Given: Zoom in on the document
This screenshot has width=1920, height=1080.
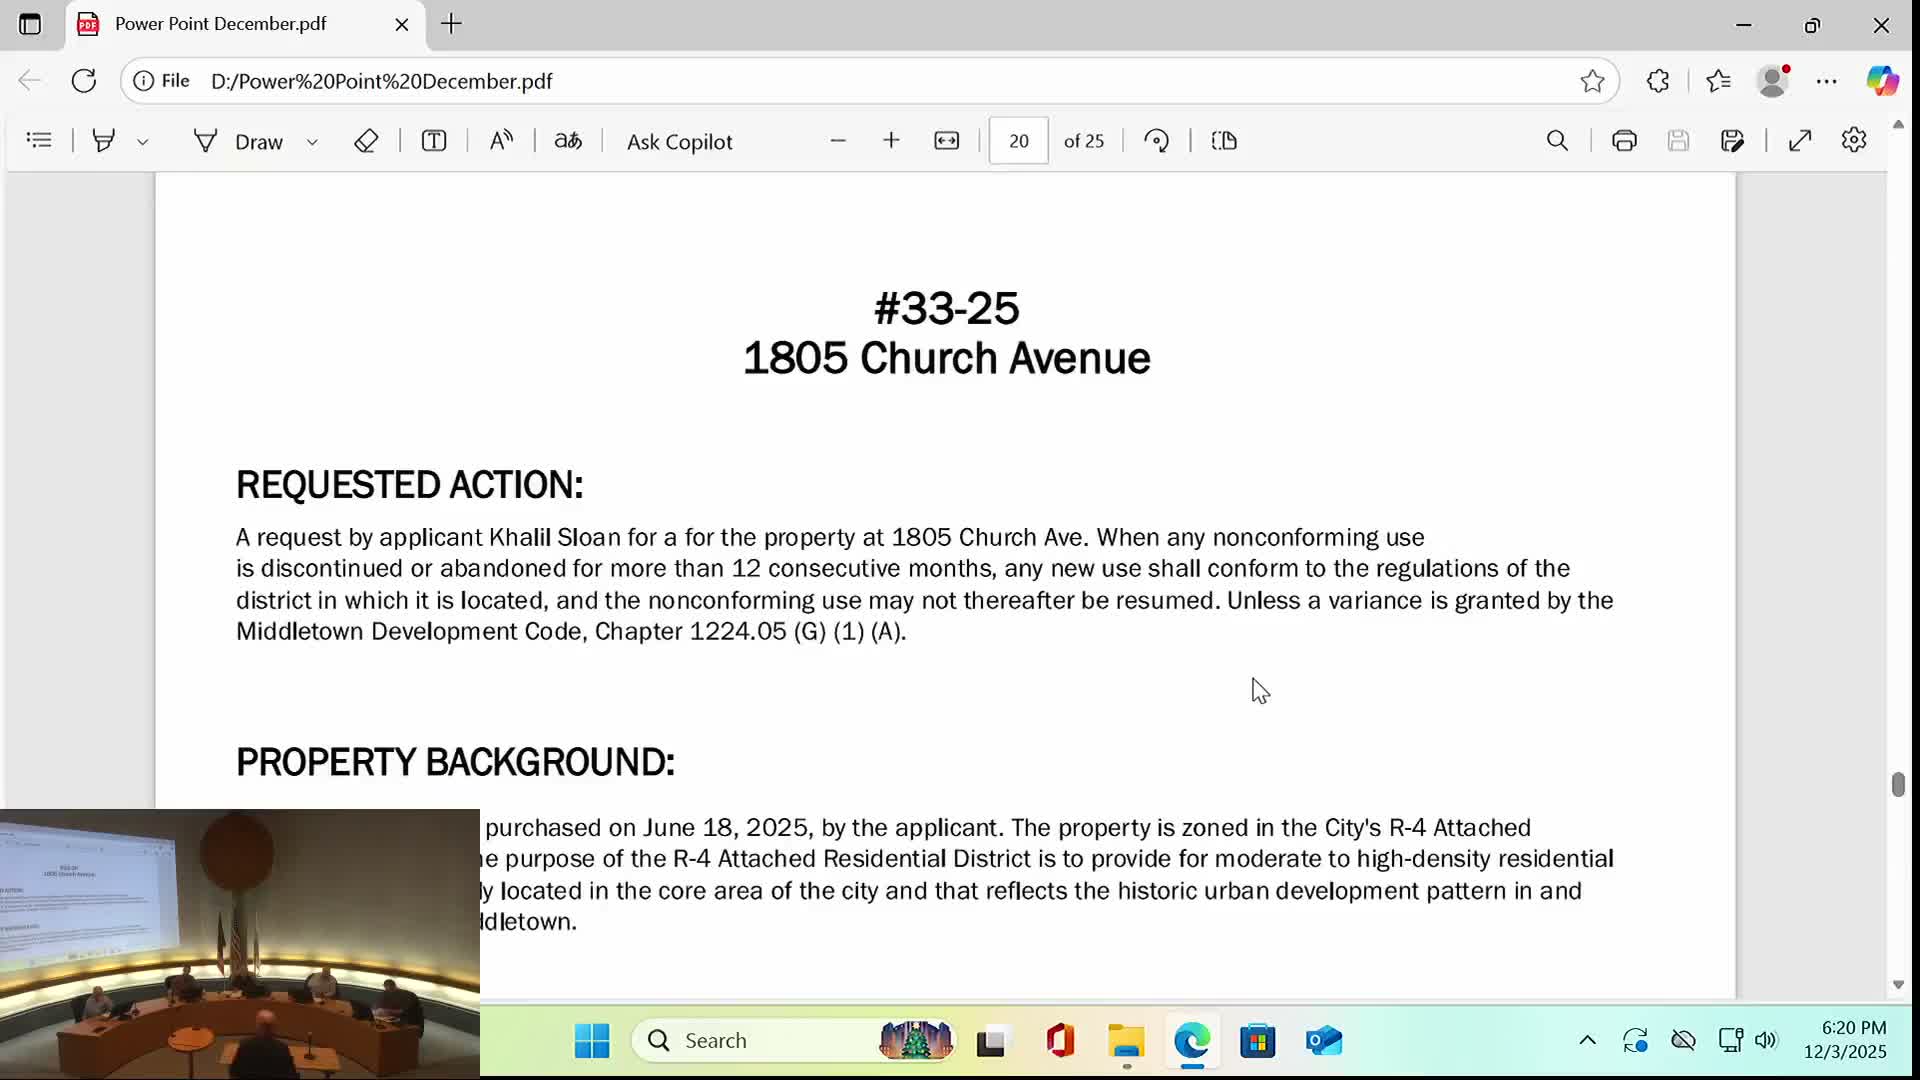Looking at the screenshot, I should [x=891, y=140].
